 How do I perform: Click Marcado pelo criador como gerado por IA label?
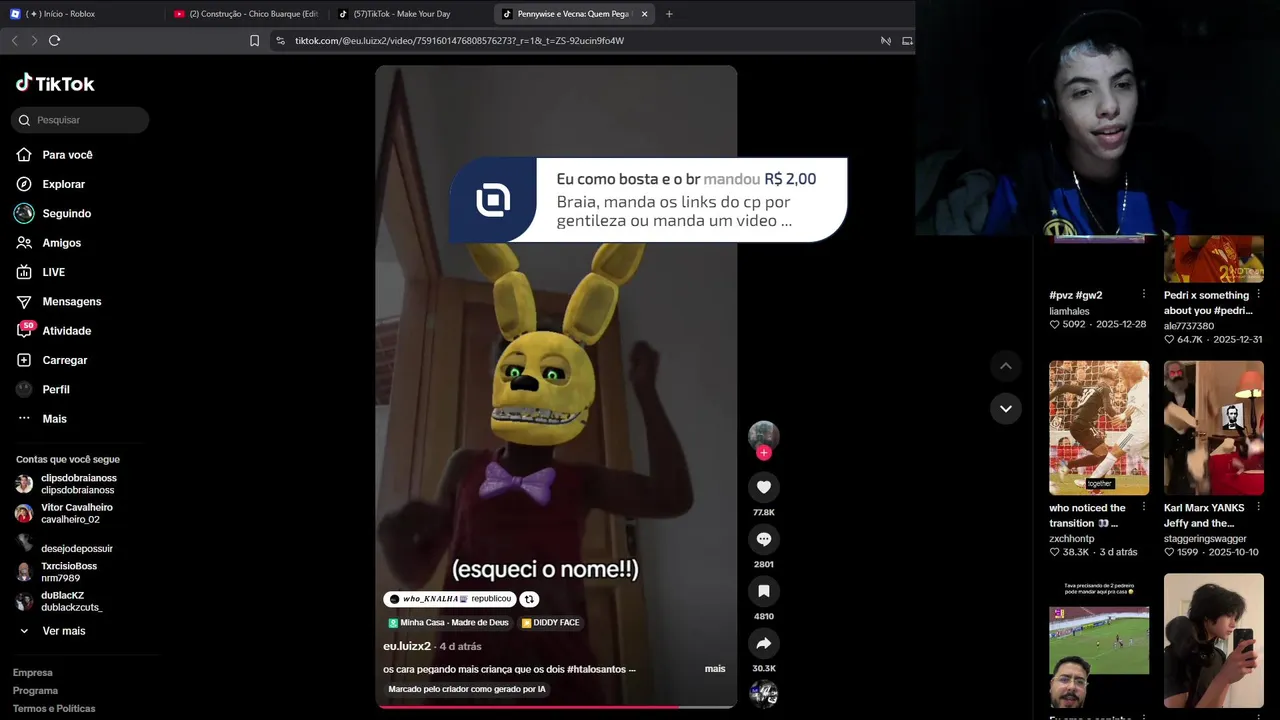coord(467,689)
